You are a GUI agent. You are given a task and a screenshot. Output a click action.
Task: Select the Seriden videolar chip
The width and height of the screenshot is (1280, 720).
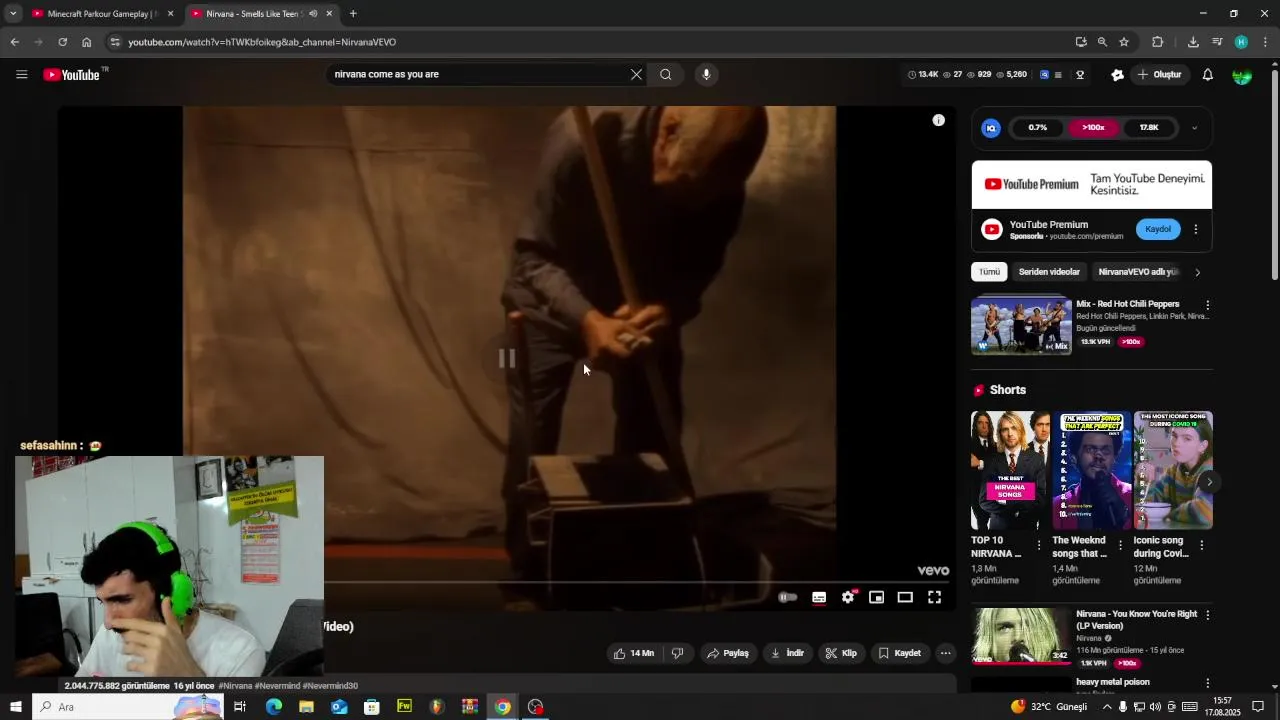tap(1049, 272)
